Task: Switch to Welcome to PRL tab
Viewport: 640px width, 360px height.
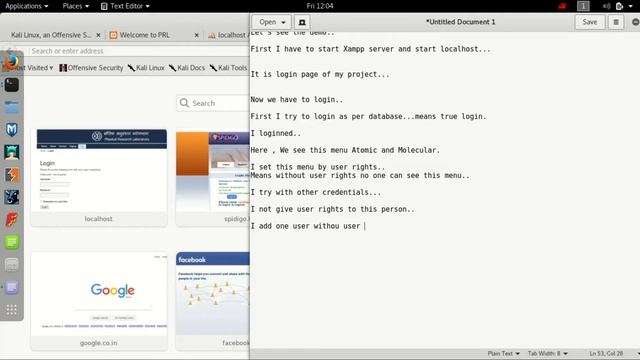Action: (145, 35)
